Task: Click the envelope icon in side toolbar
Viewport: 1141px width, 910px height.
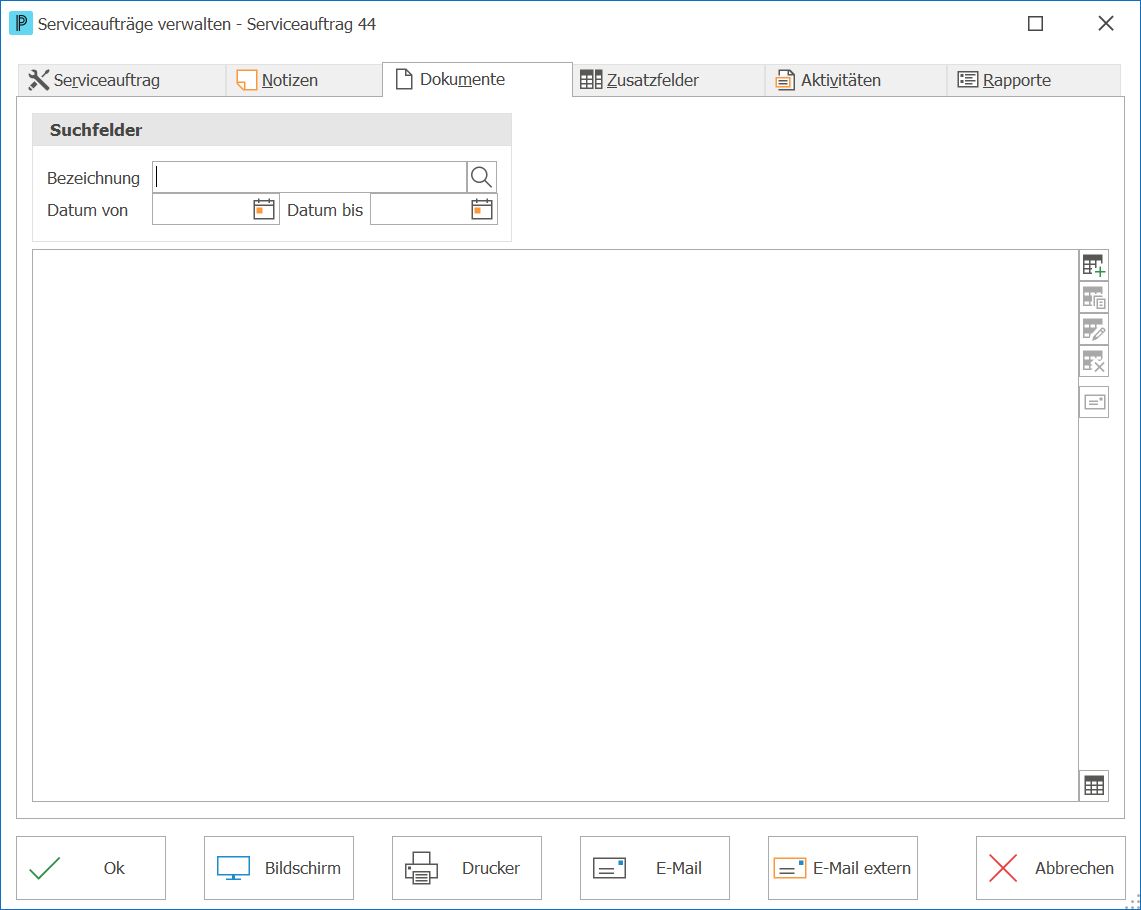Action: pos(1094,402)
